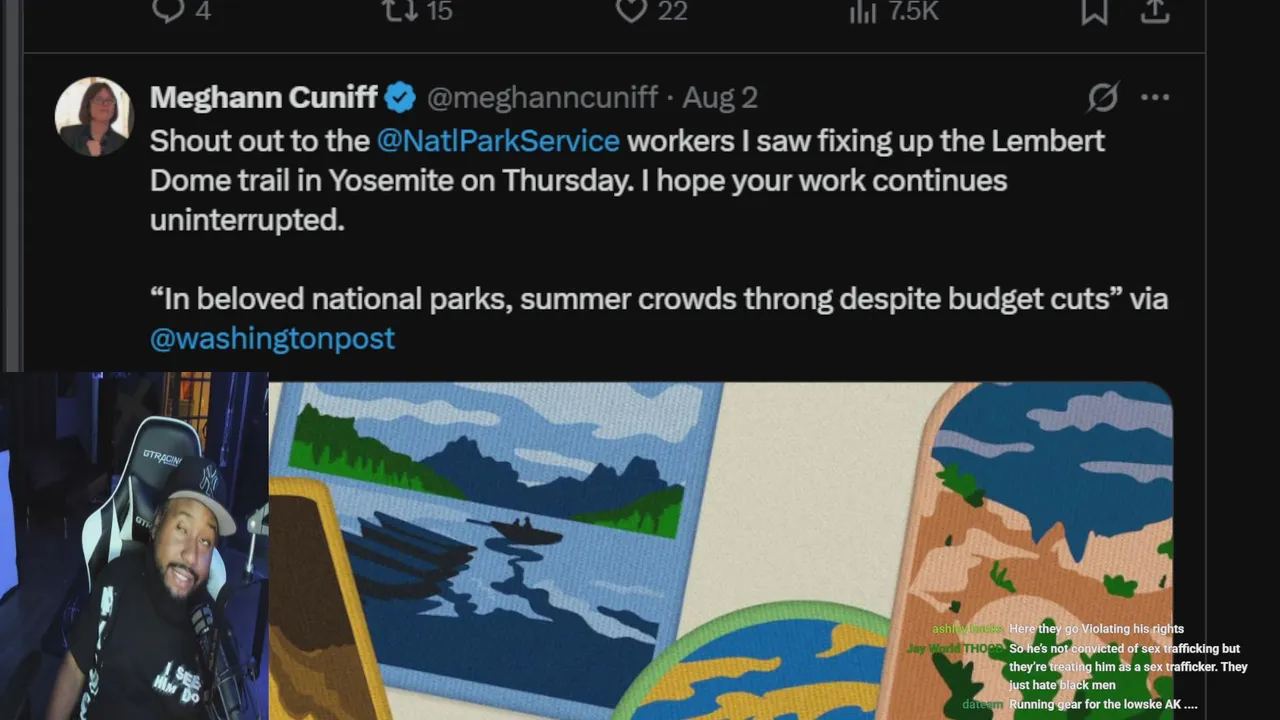Click the repost count of 15

point(439,10)
